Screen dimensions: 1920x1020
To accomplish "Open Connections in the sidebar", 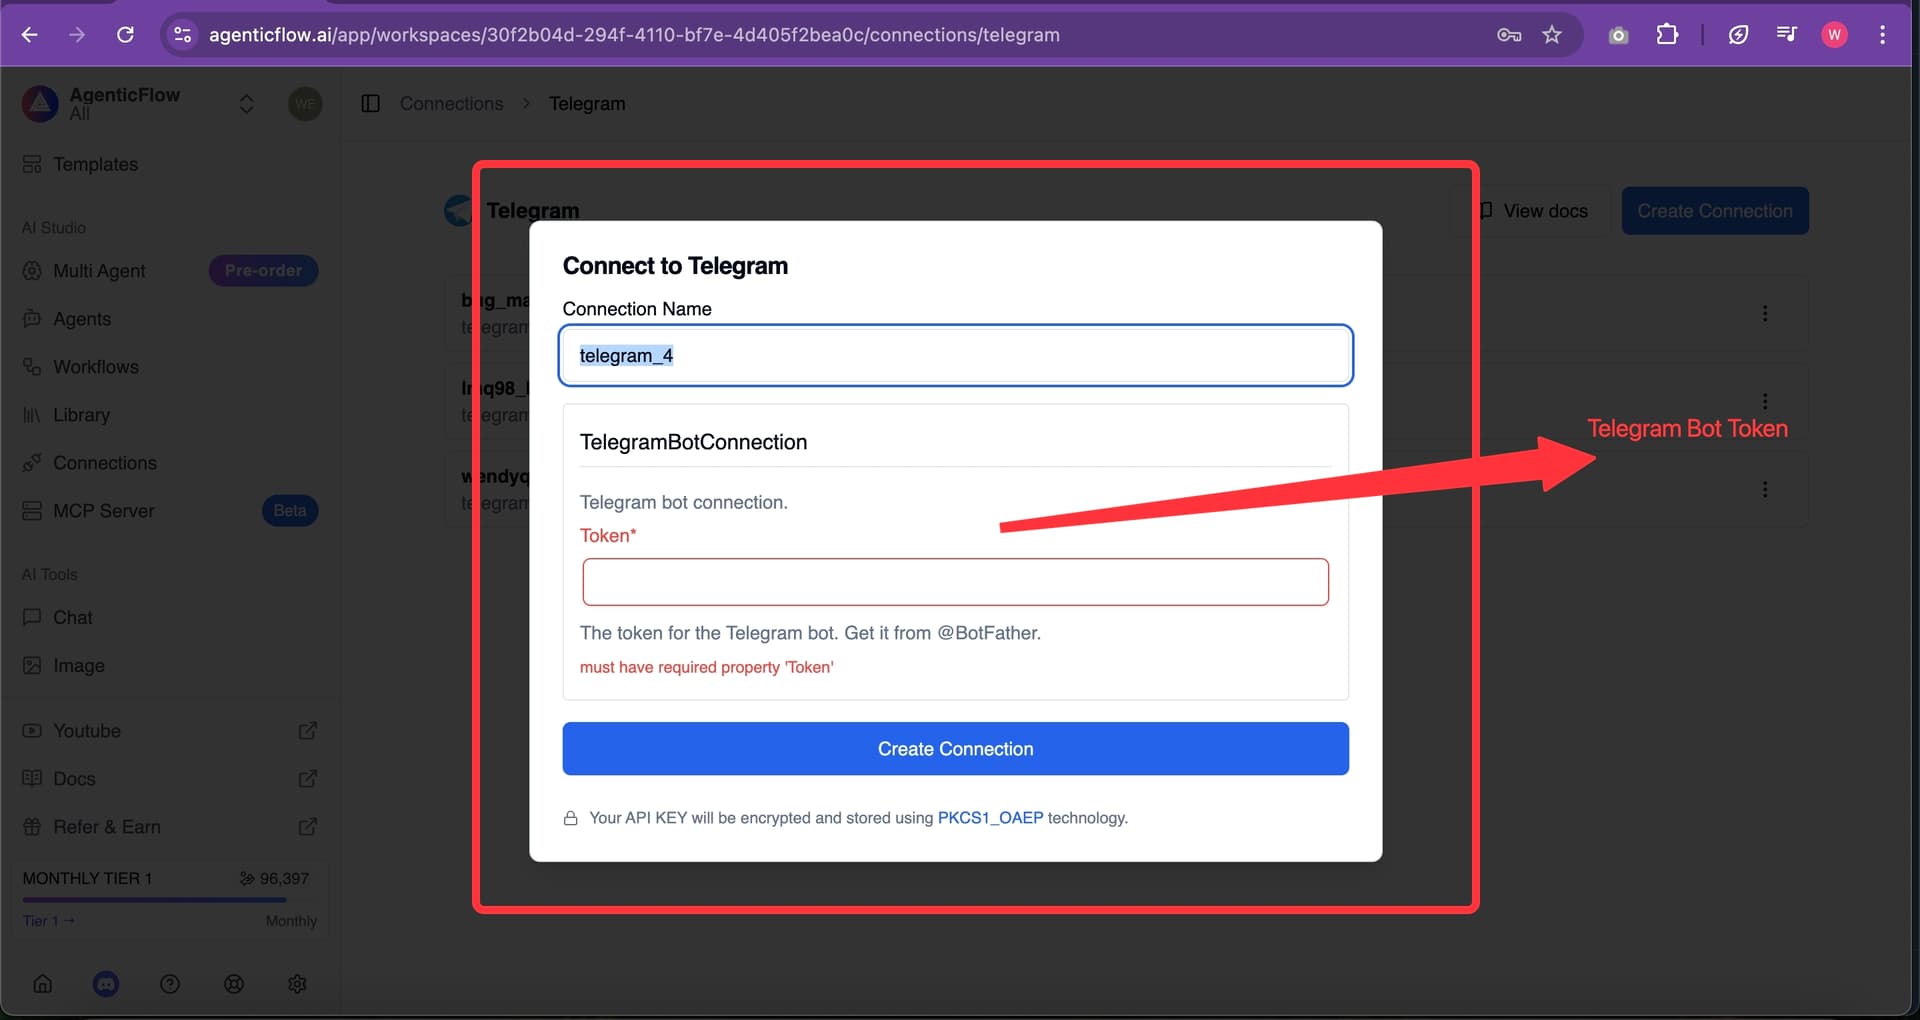I will click(x=105, y=463).
